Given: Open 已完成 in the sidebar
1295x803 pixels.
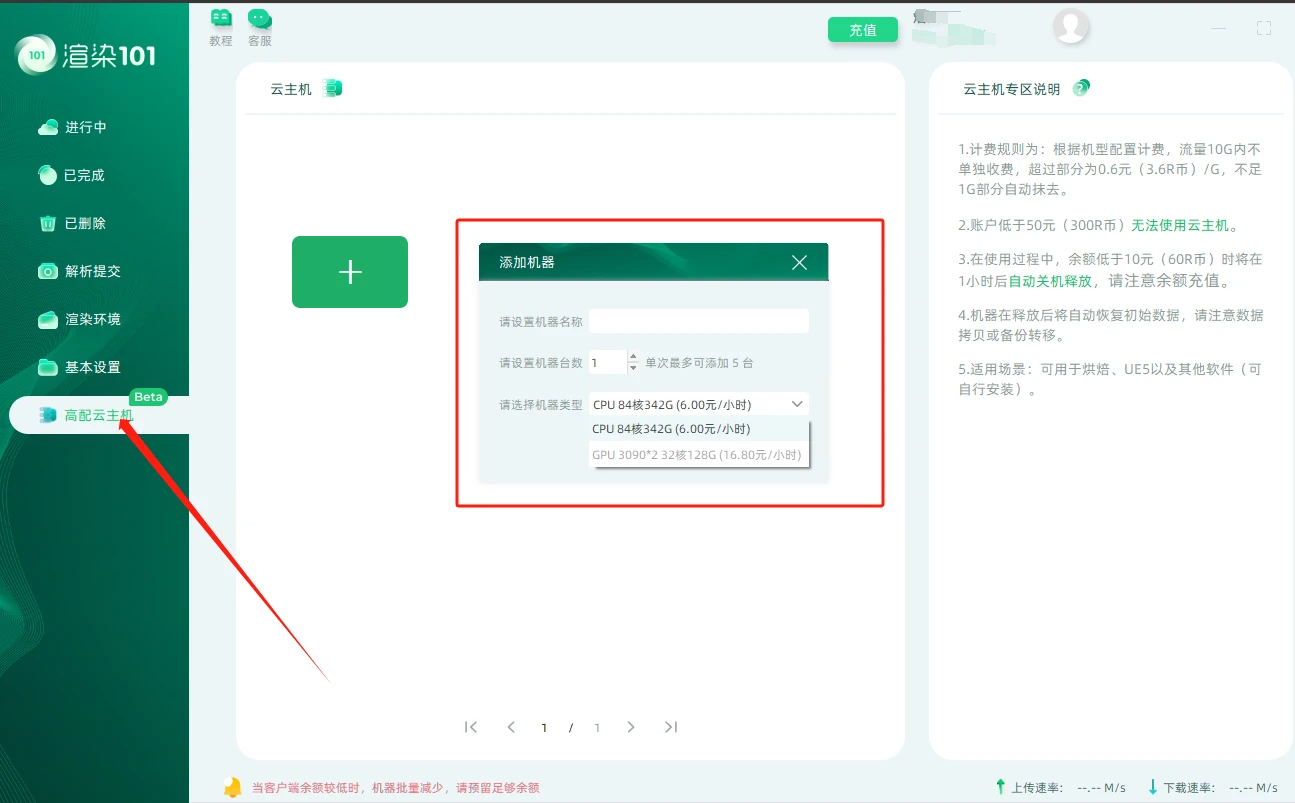Looking at the screenshot, I should coord(71,175).
